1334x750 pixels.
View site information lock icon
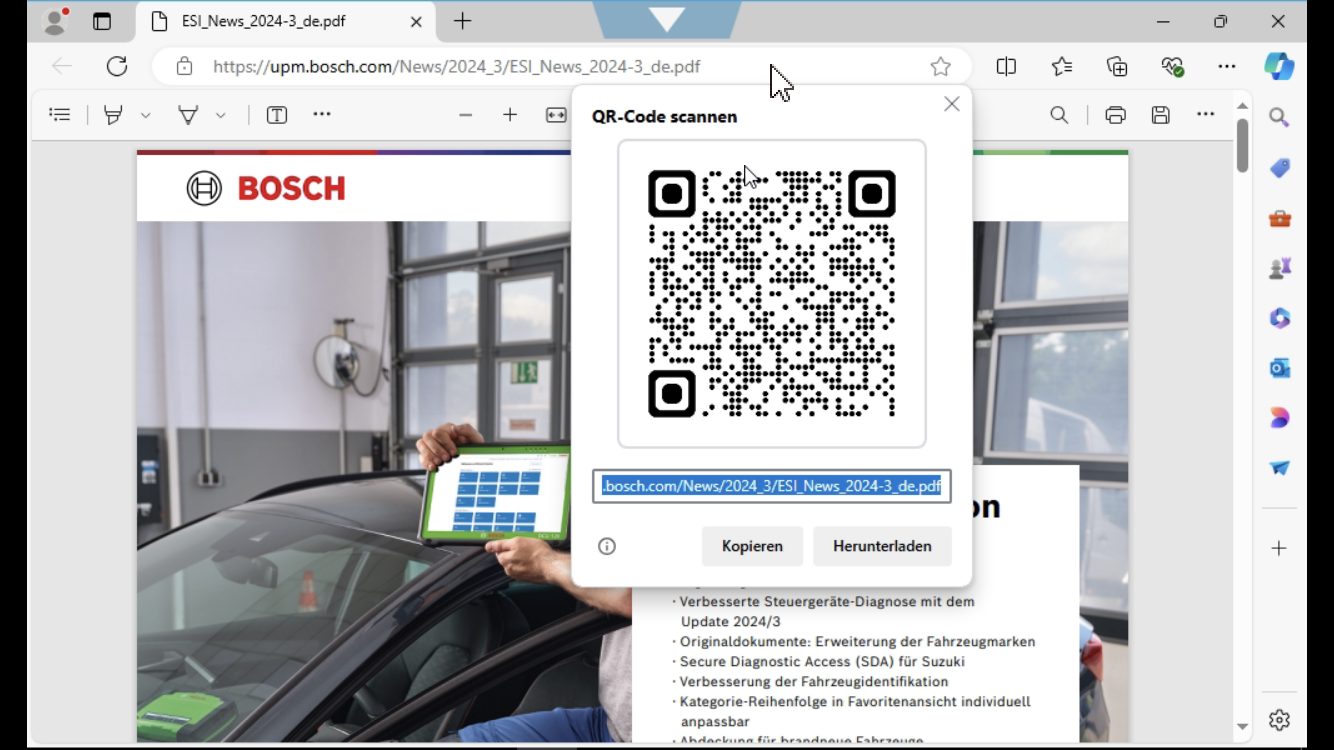pyautogui.click(x=184, y=66)
